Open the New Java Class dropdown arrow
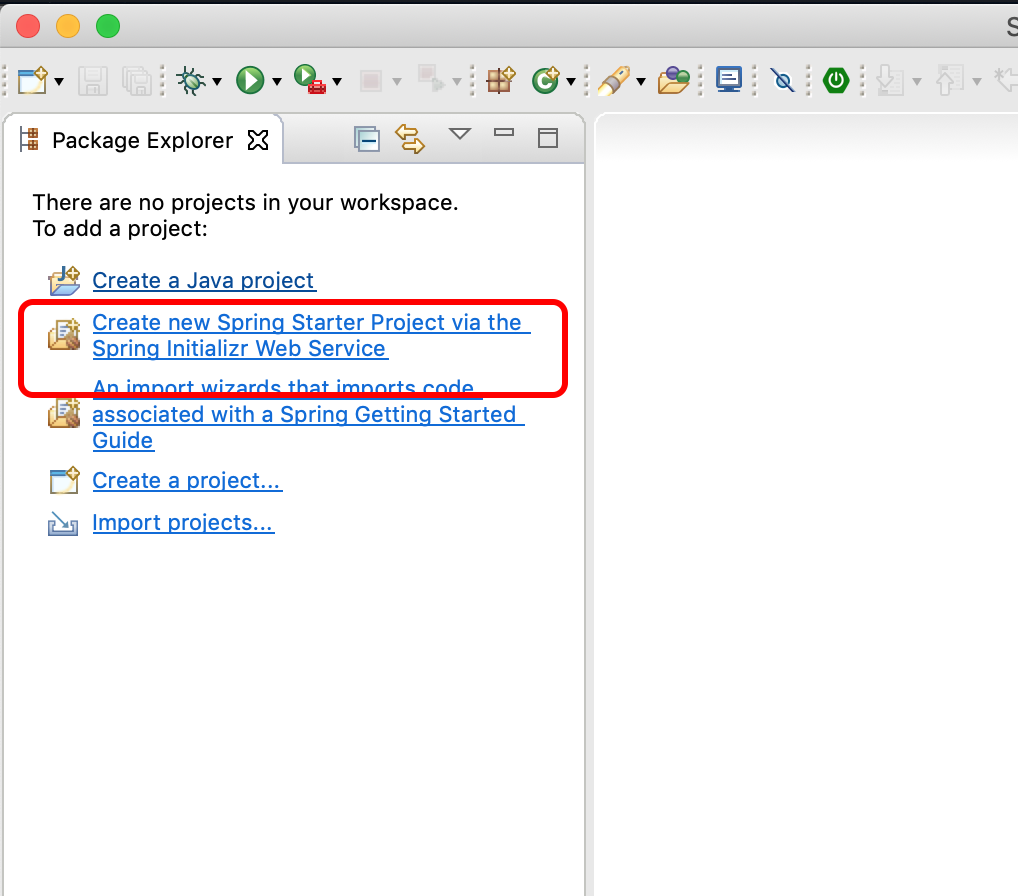Image resolution: width=1018 pixels, height=896 pixels. point(571,82)
